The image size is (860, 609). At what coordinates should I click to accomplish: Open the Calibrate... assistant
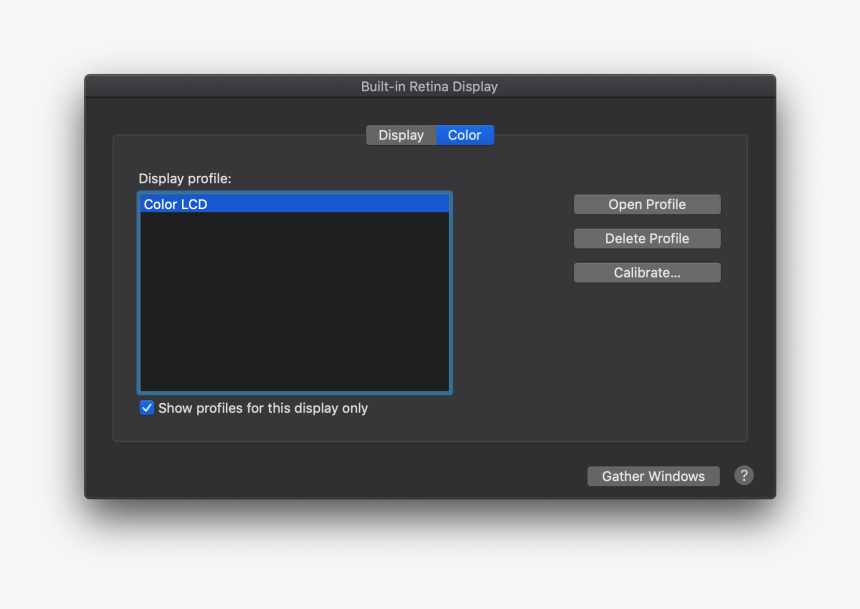point(647,273)
